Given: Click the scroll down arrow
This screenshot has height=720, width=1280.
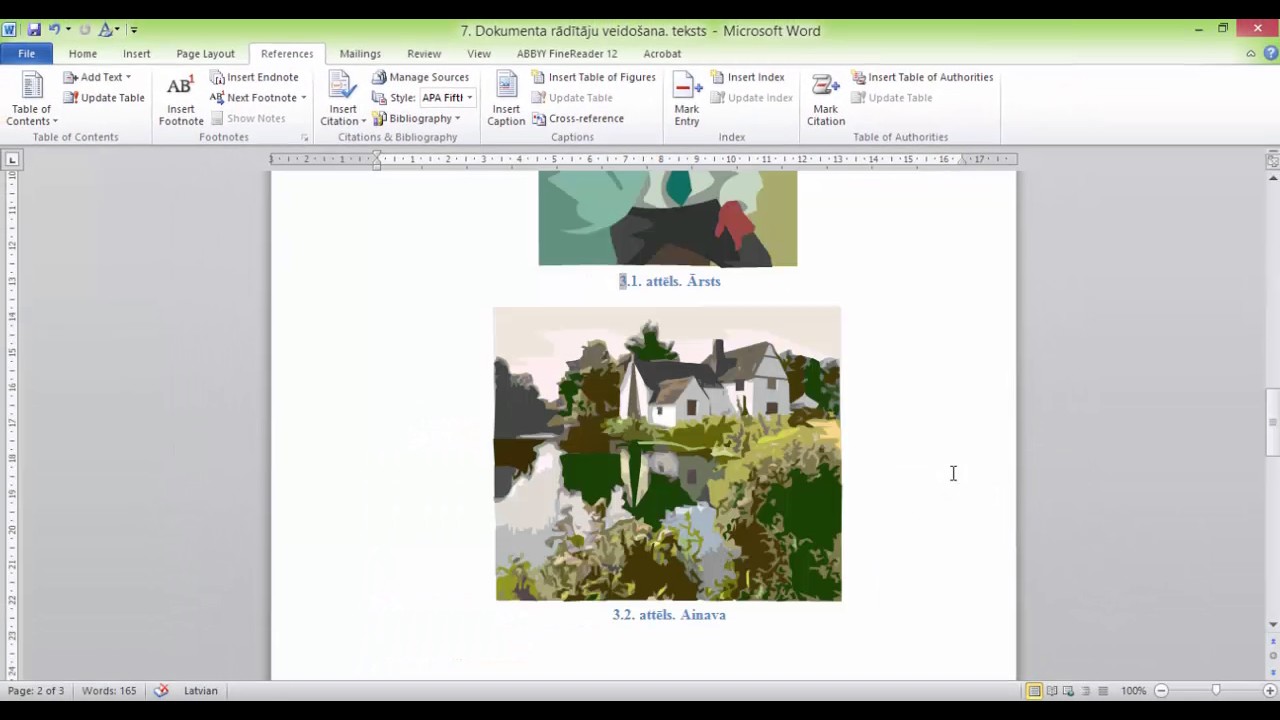Looking at the screenshot, I should (1273, 625).
